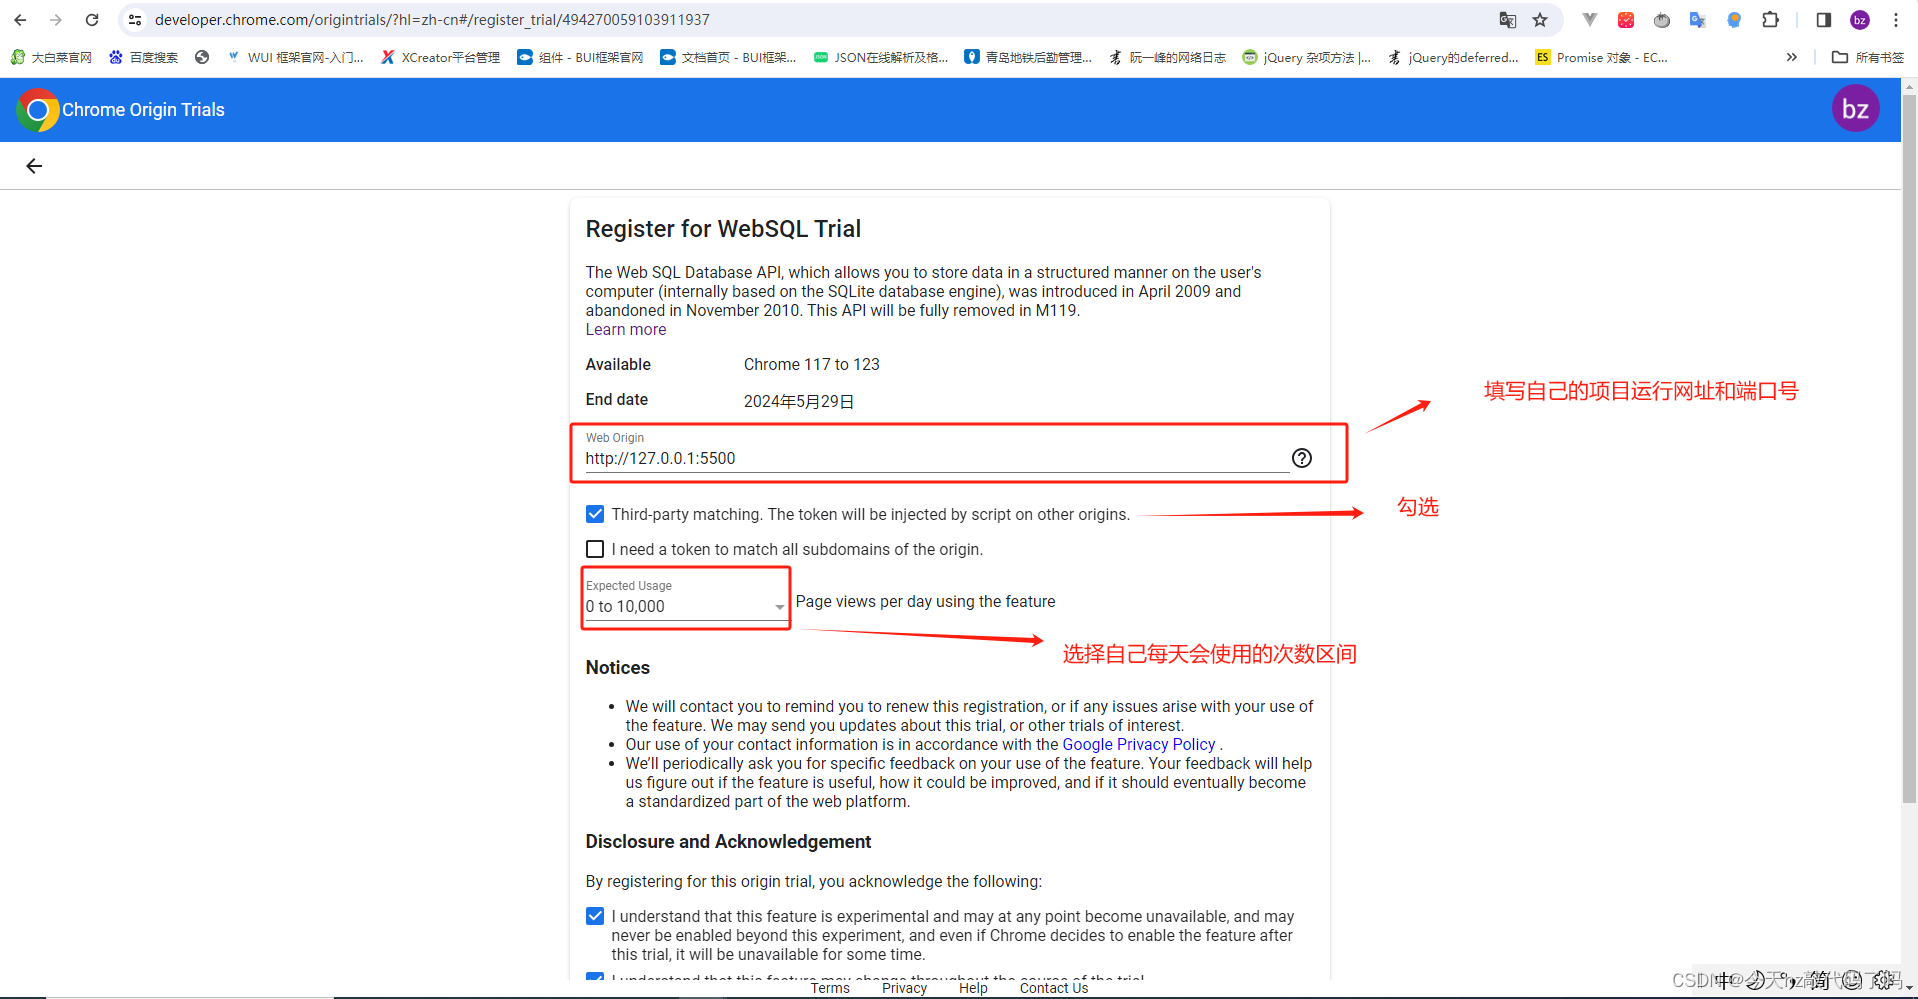Uncheck the experimental feature acknowledgement checkbox

point(595,915)
